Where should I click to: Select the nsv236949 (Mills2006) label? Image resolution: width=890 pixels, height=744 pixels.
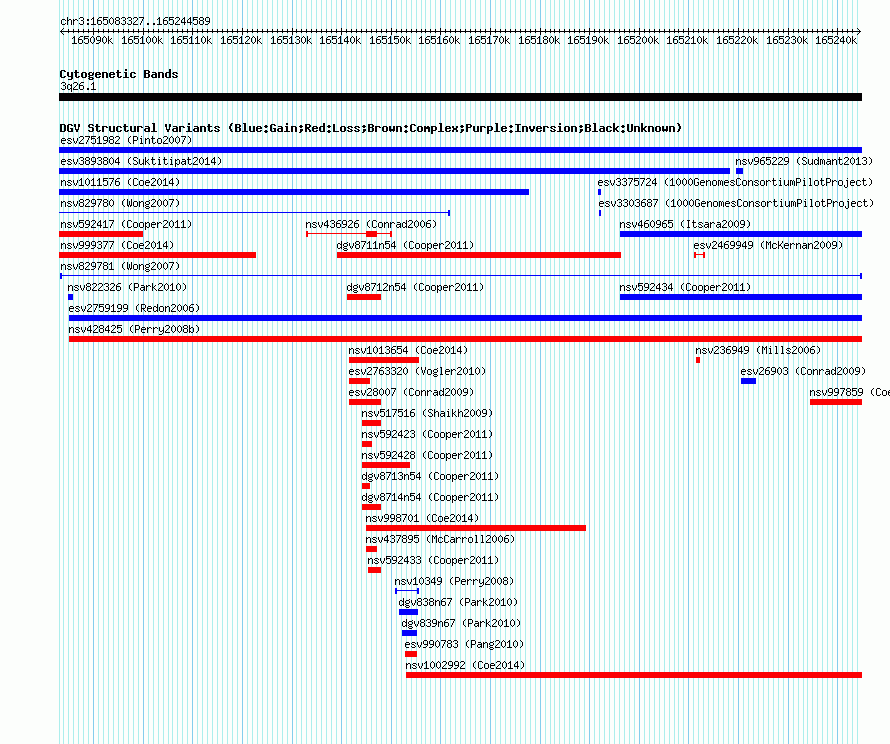coord(758,350)
